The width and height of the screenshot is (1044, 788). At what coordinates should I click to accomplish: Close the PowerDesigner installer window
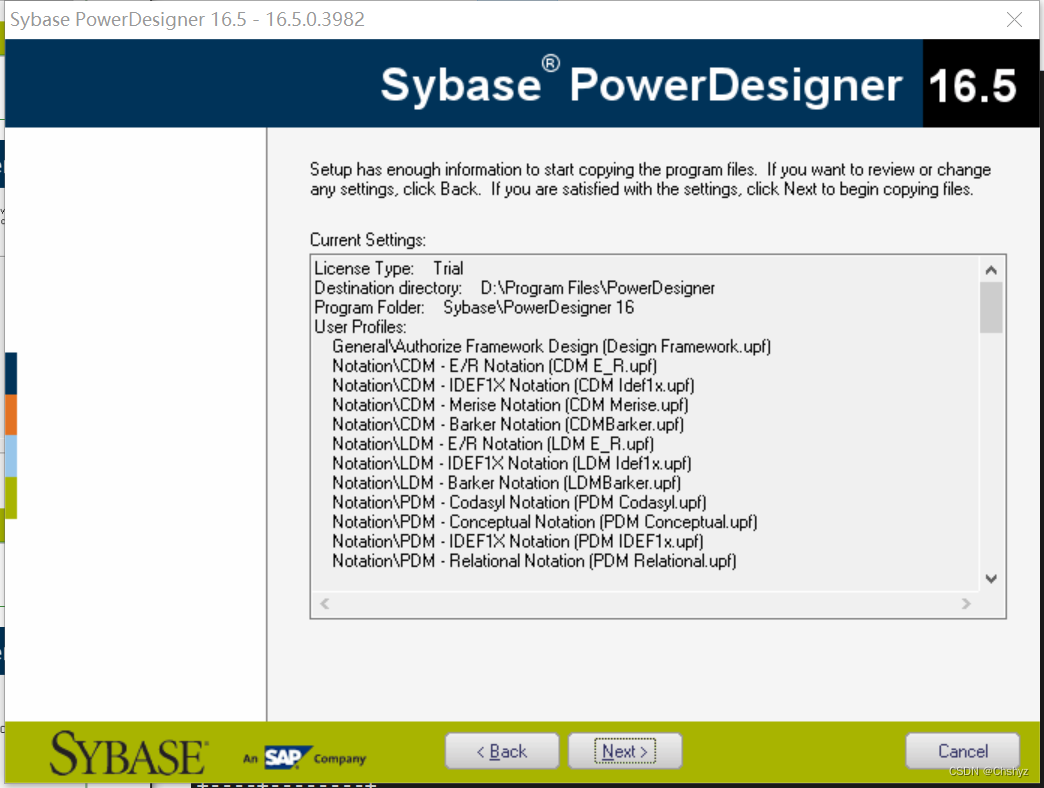click(1014, 20)
